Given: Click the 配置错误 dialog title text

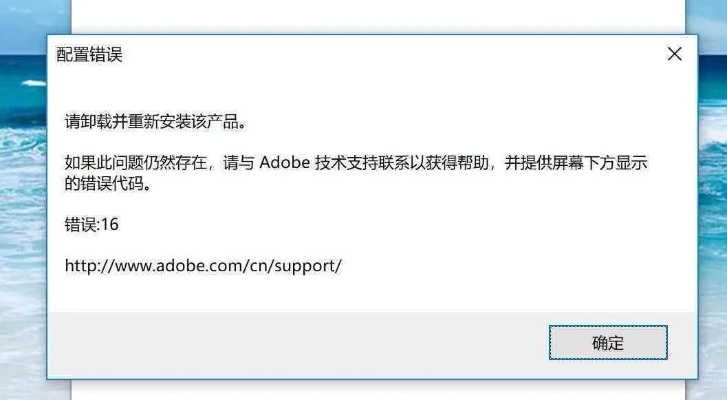Looking at the screenshot, I should click(89, 55).
